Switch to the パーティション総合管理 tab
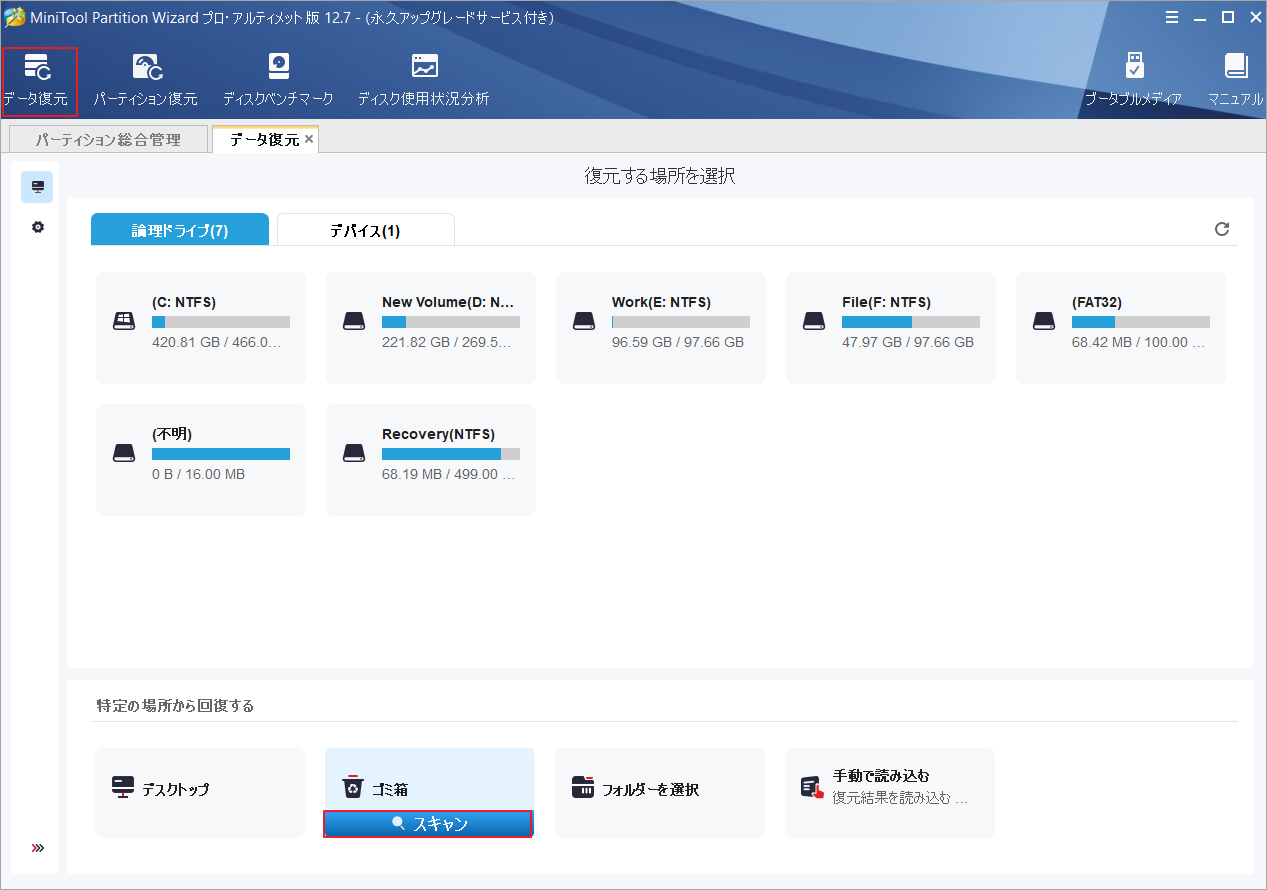Screen dimensions: 1267x890 [x=108, y=138]
